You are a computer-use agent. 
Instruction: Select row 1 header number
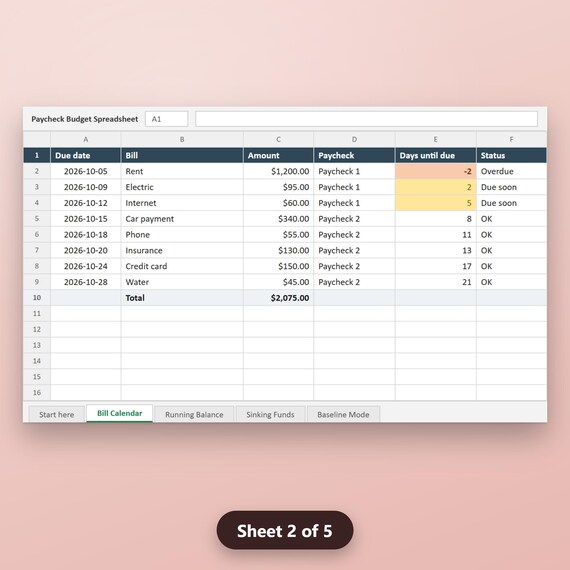[37, 155]
